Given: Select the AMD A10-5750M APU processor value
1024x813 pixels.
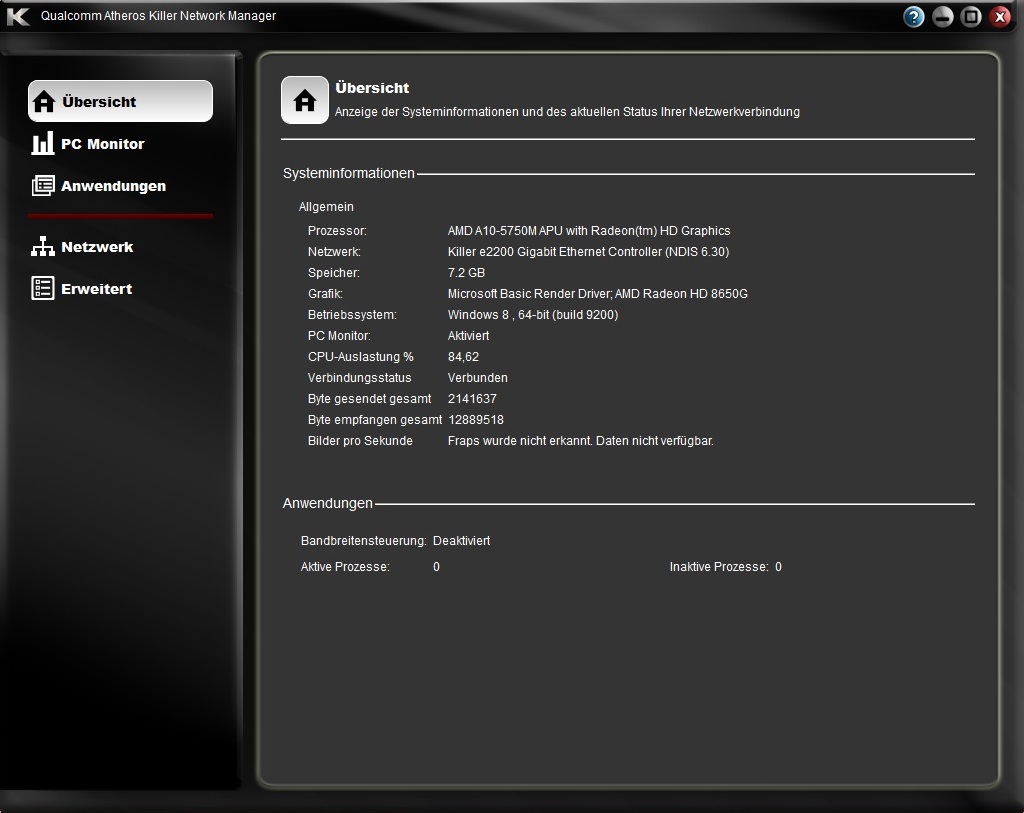Looking at the screenshot, I should tap(589, 231).
